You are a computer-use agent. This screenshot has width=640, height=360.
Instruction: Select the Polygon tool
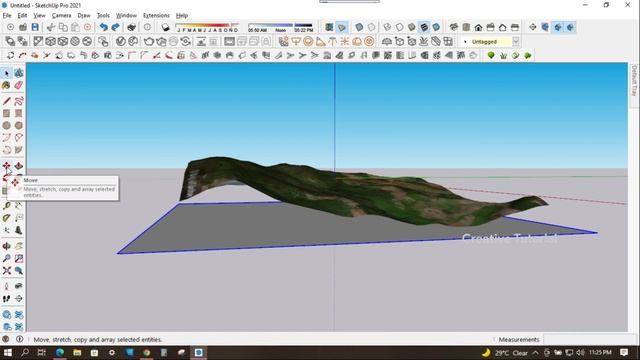19,126
